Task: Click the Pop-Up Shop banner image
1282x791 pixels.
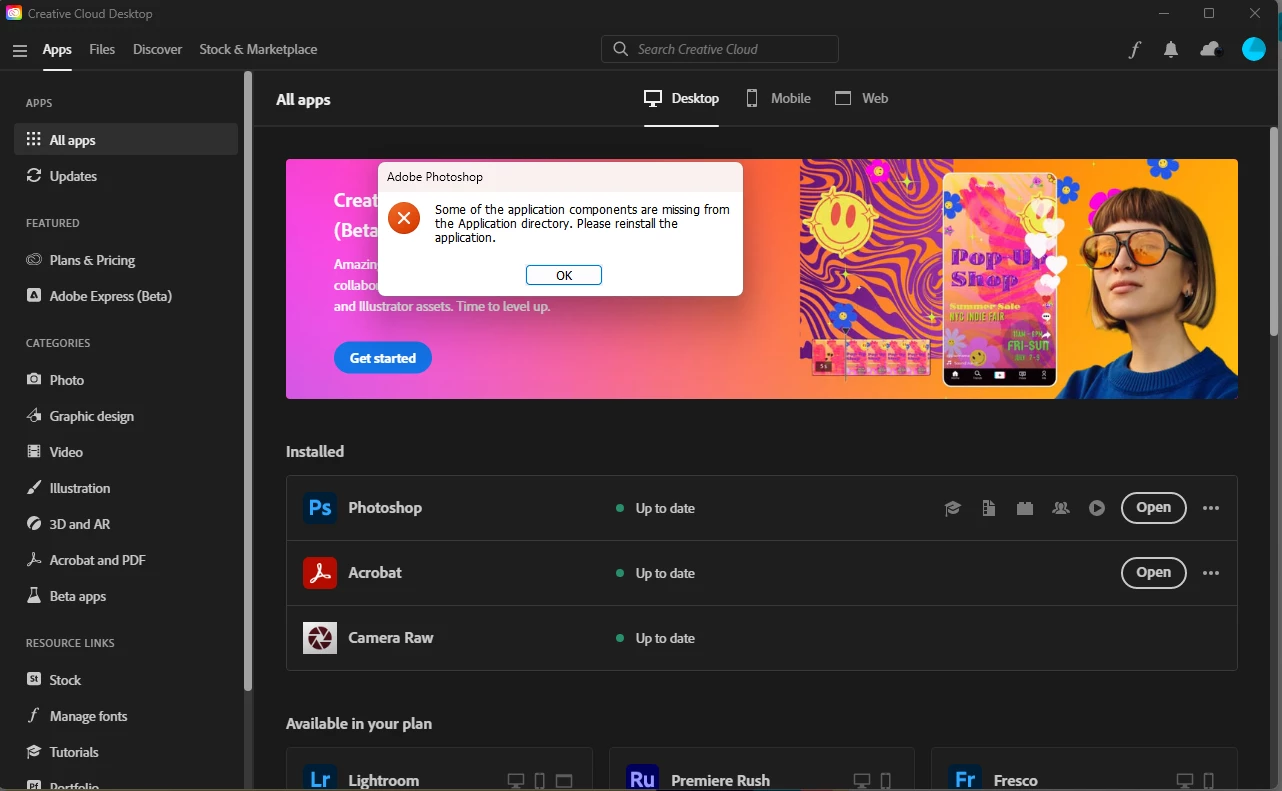Action: coord(1000,278)
